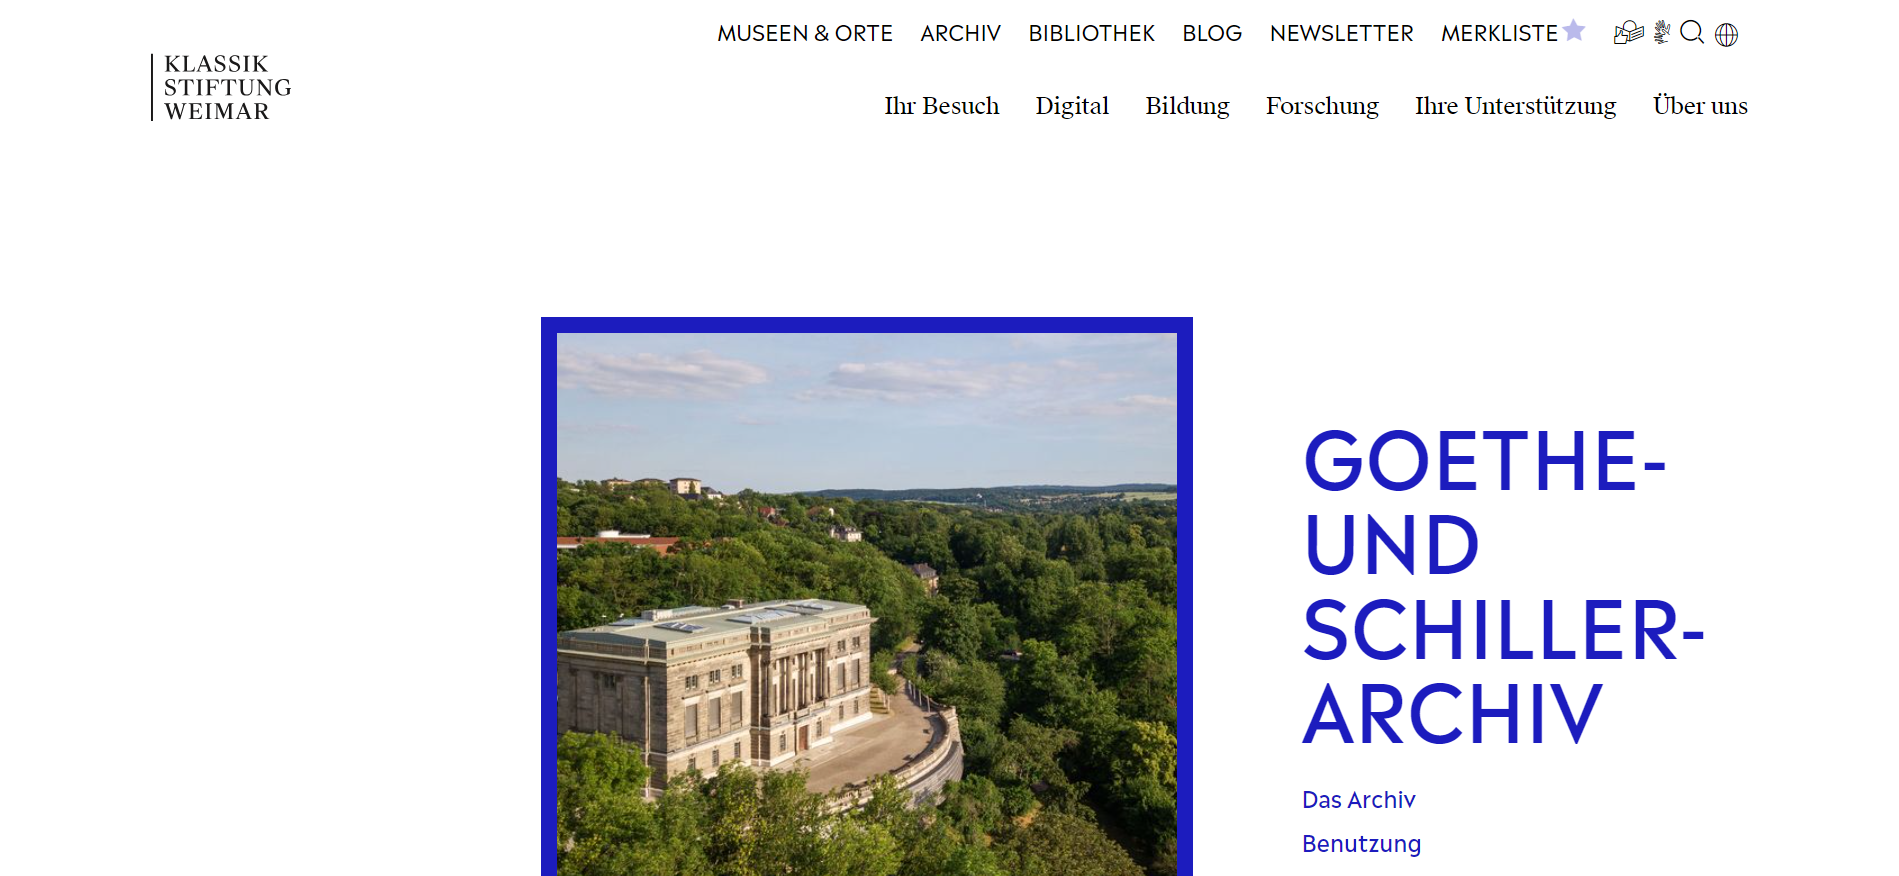Expand the Digital menu
The width and height of the screenshot is (1899, 876).
[1072, 106]
